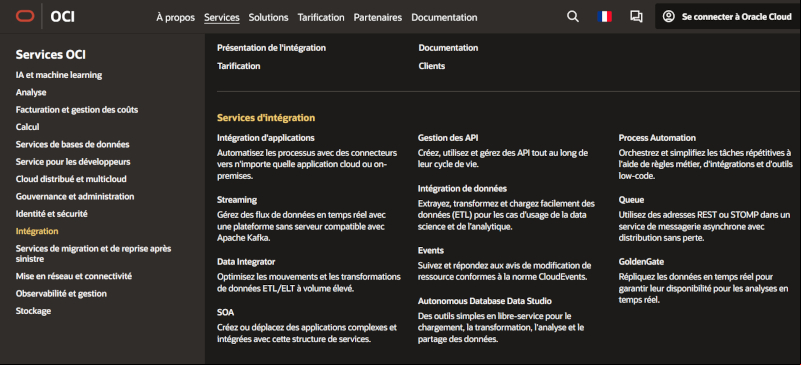This screenshot has width=801, height=365.
Task: Click the Oracle logo icon
Action: pos(25,17)
